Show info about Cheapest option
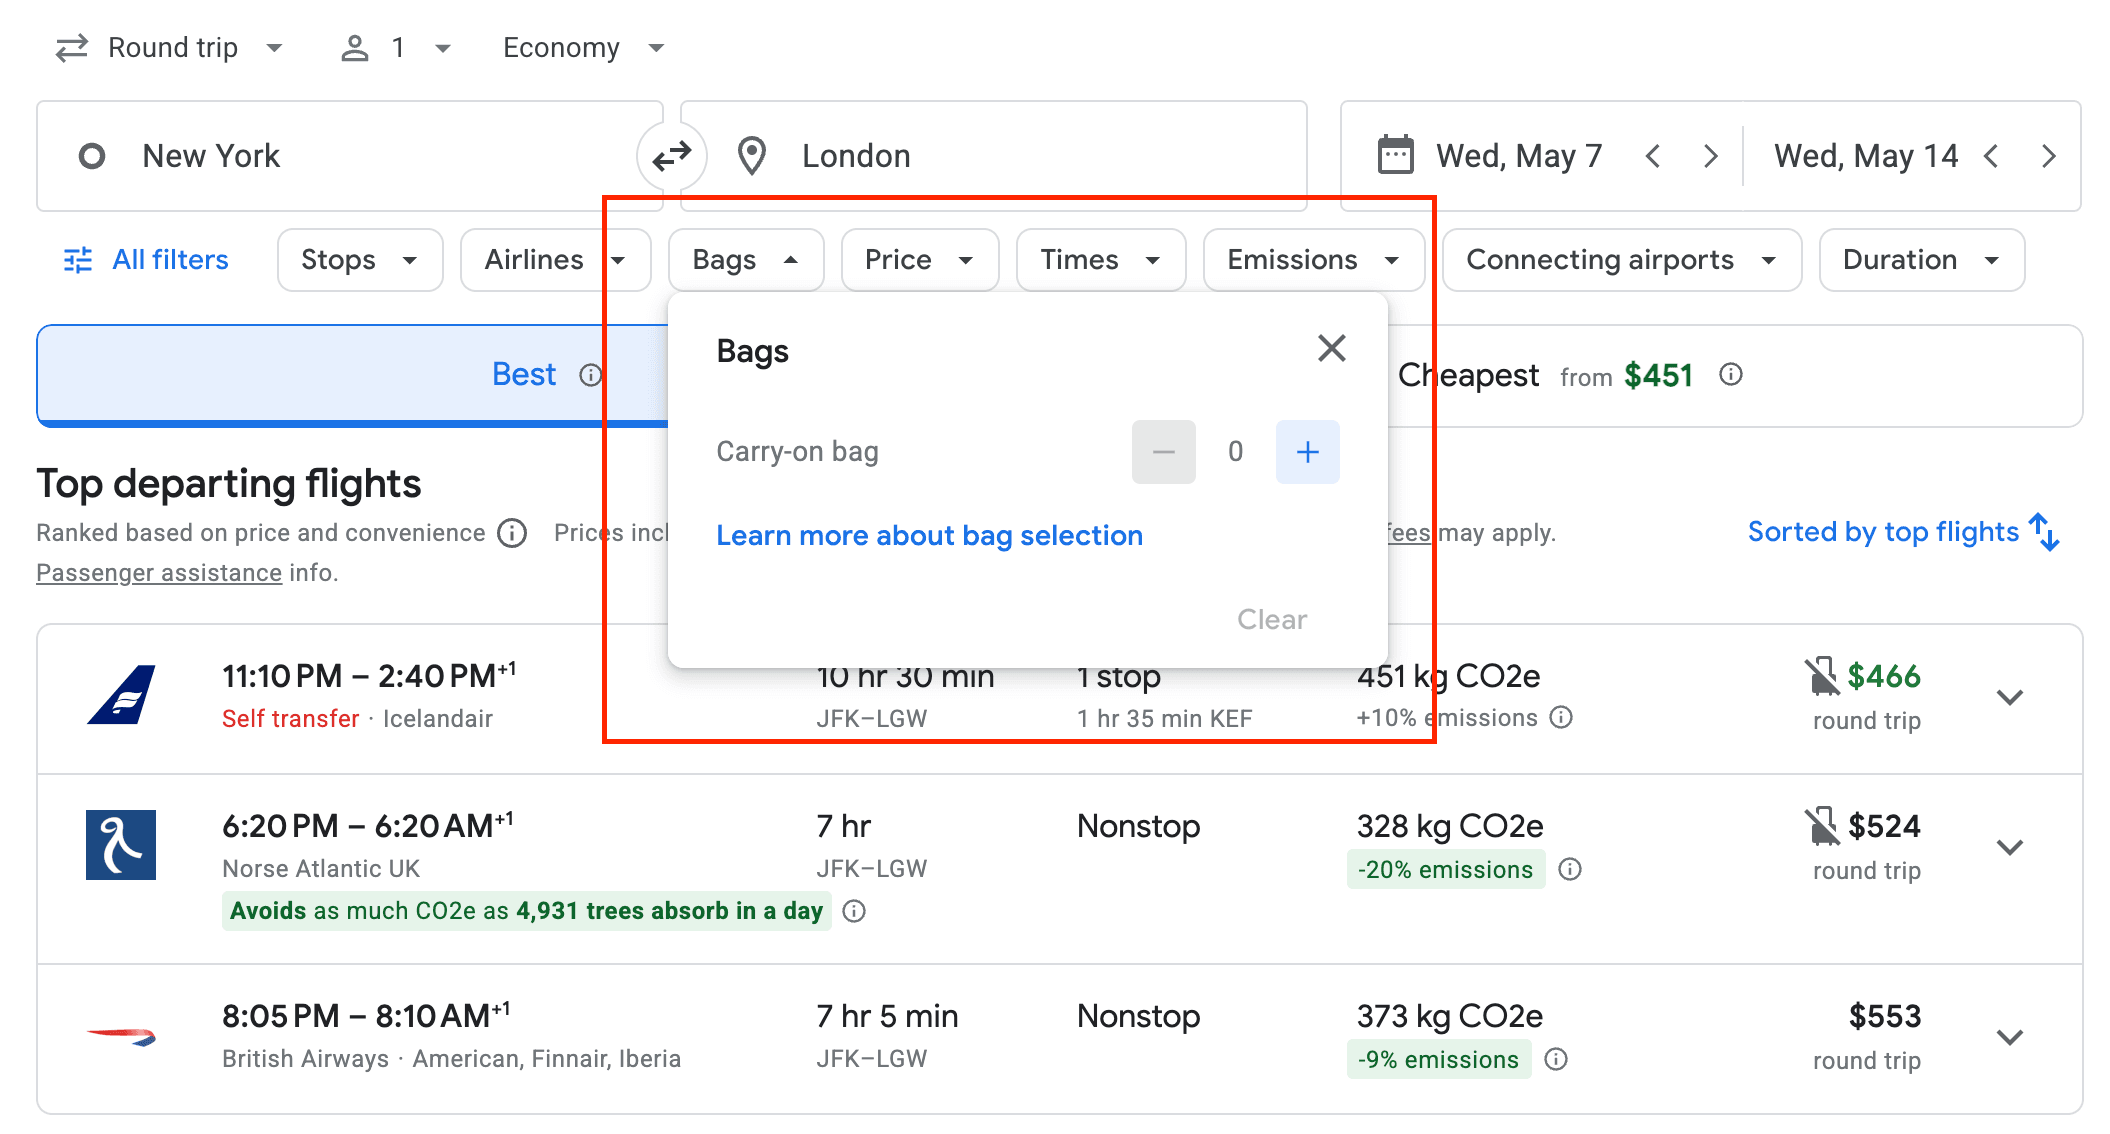Screen dimensions: 2110x1134 point(1731,375)
